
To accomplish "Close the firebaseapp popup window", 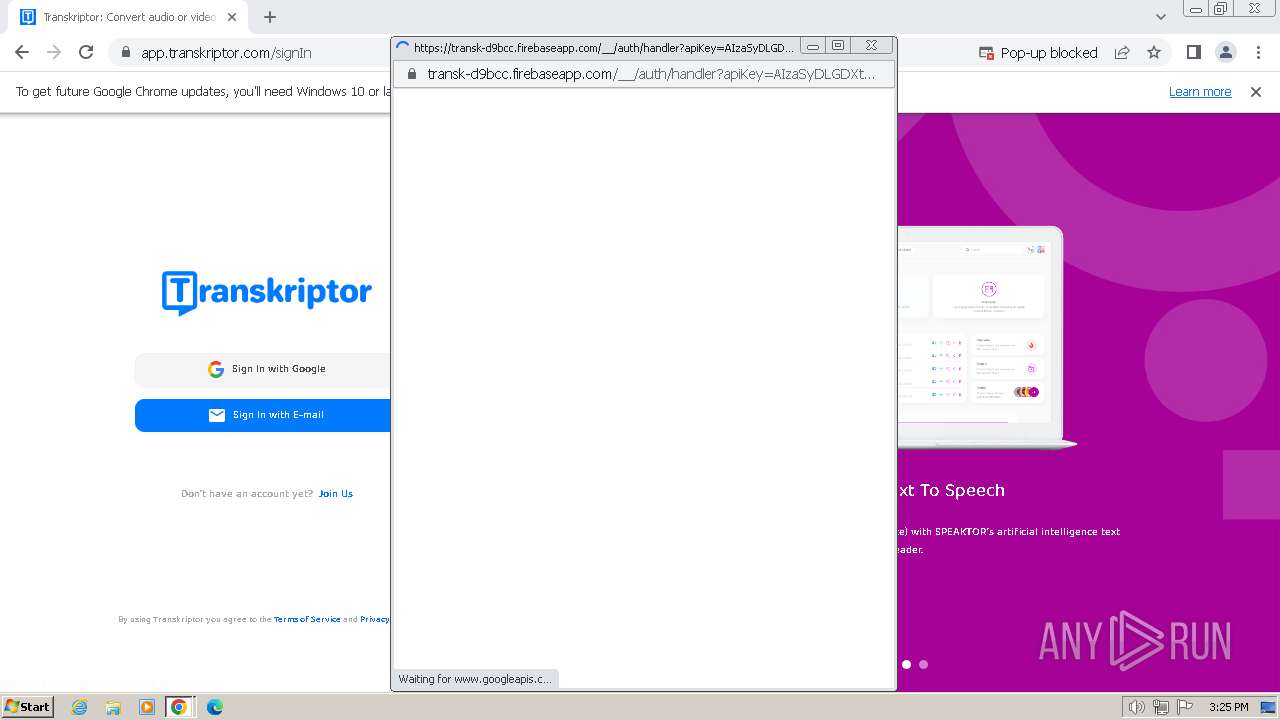I will point(872,46).
